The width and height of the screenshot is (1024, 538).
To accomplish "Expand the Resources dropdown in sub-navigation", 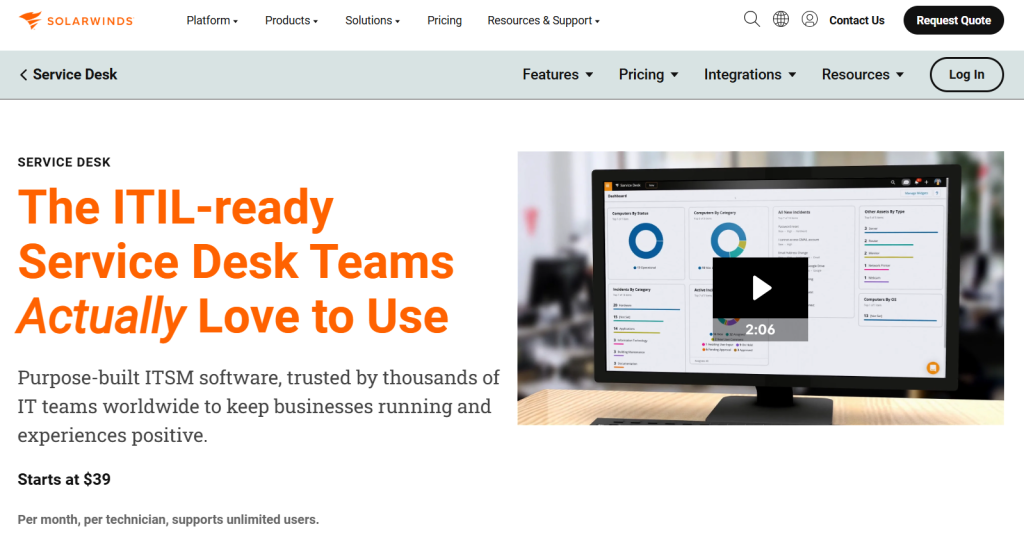I will coord(863,74).
